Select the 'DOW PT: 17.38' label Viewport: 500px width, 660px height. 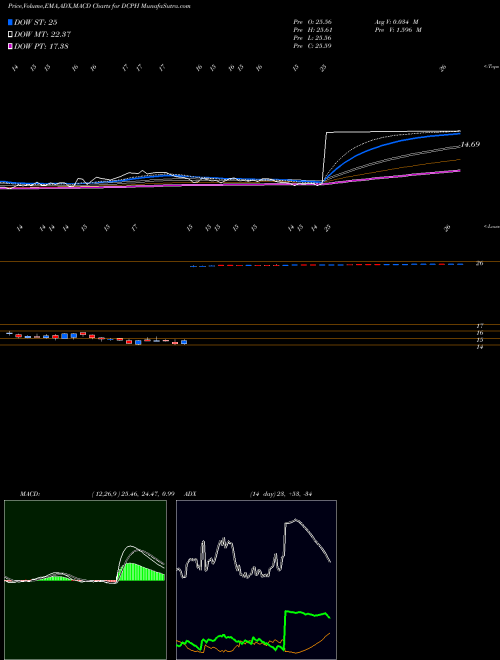[41, 46]
